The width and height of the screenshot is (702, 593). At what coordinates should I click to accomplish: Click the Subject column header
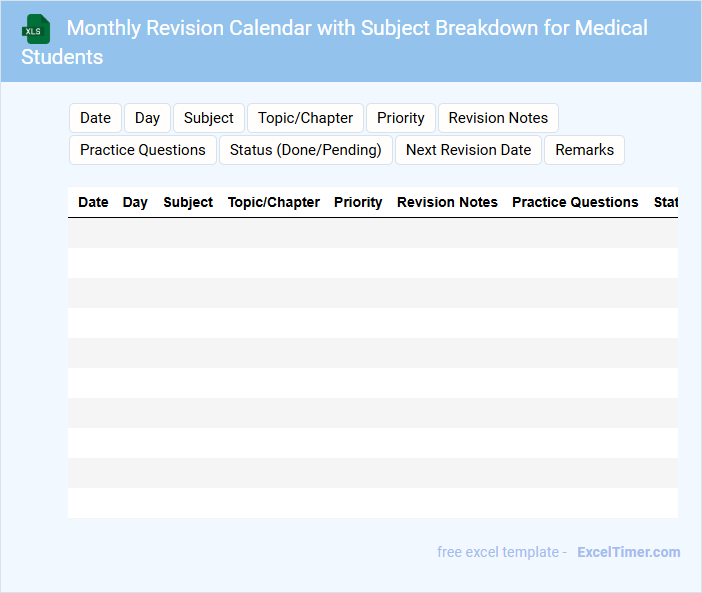[188, 202]
